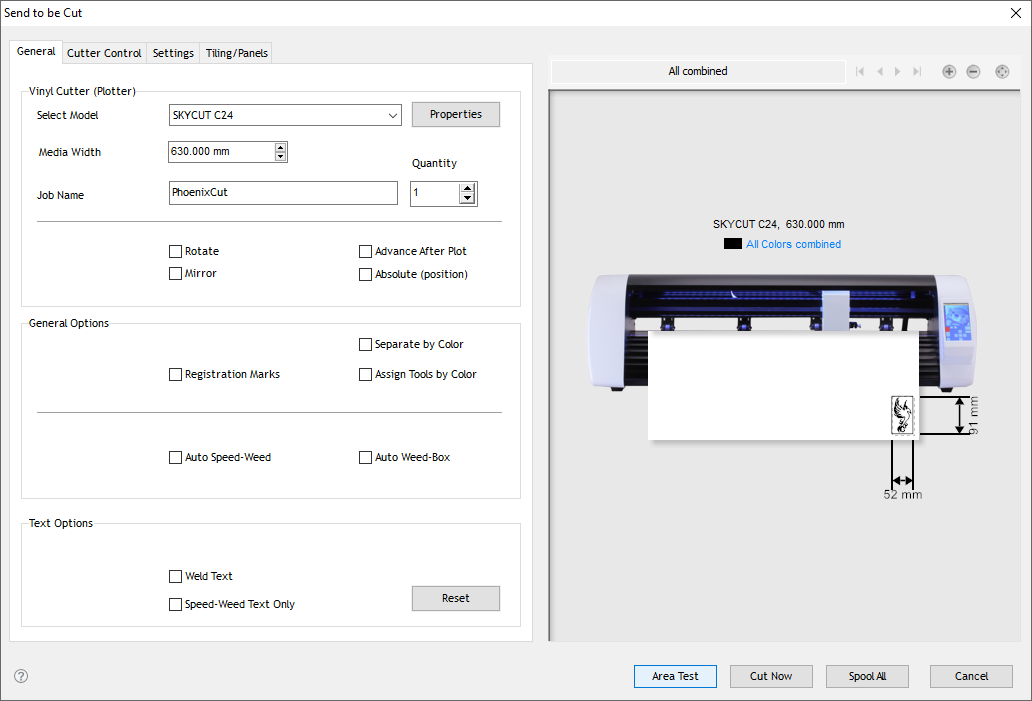Enable Auto Weed-Box
This screenshot has width=1032, height=701.
click(365, 457)
